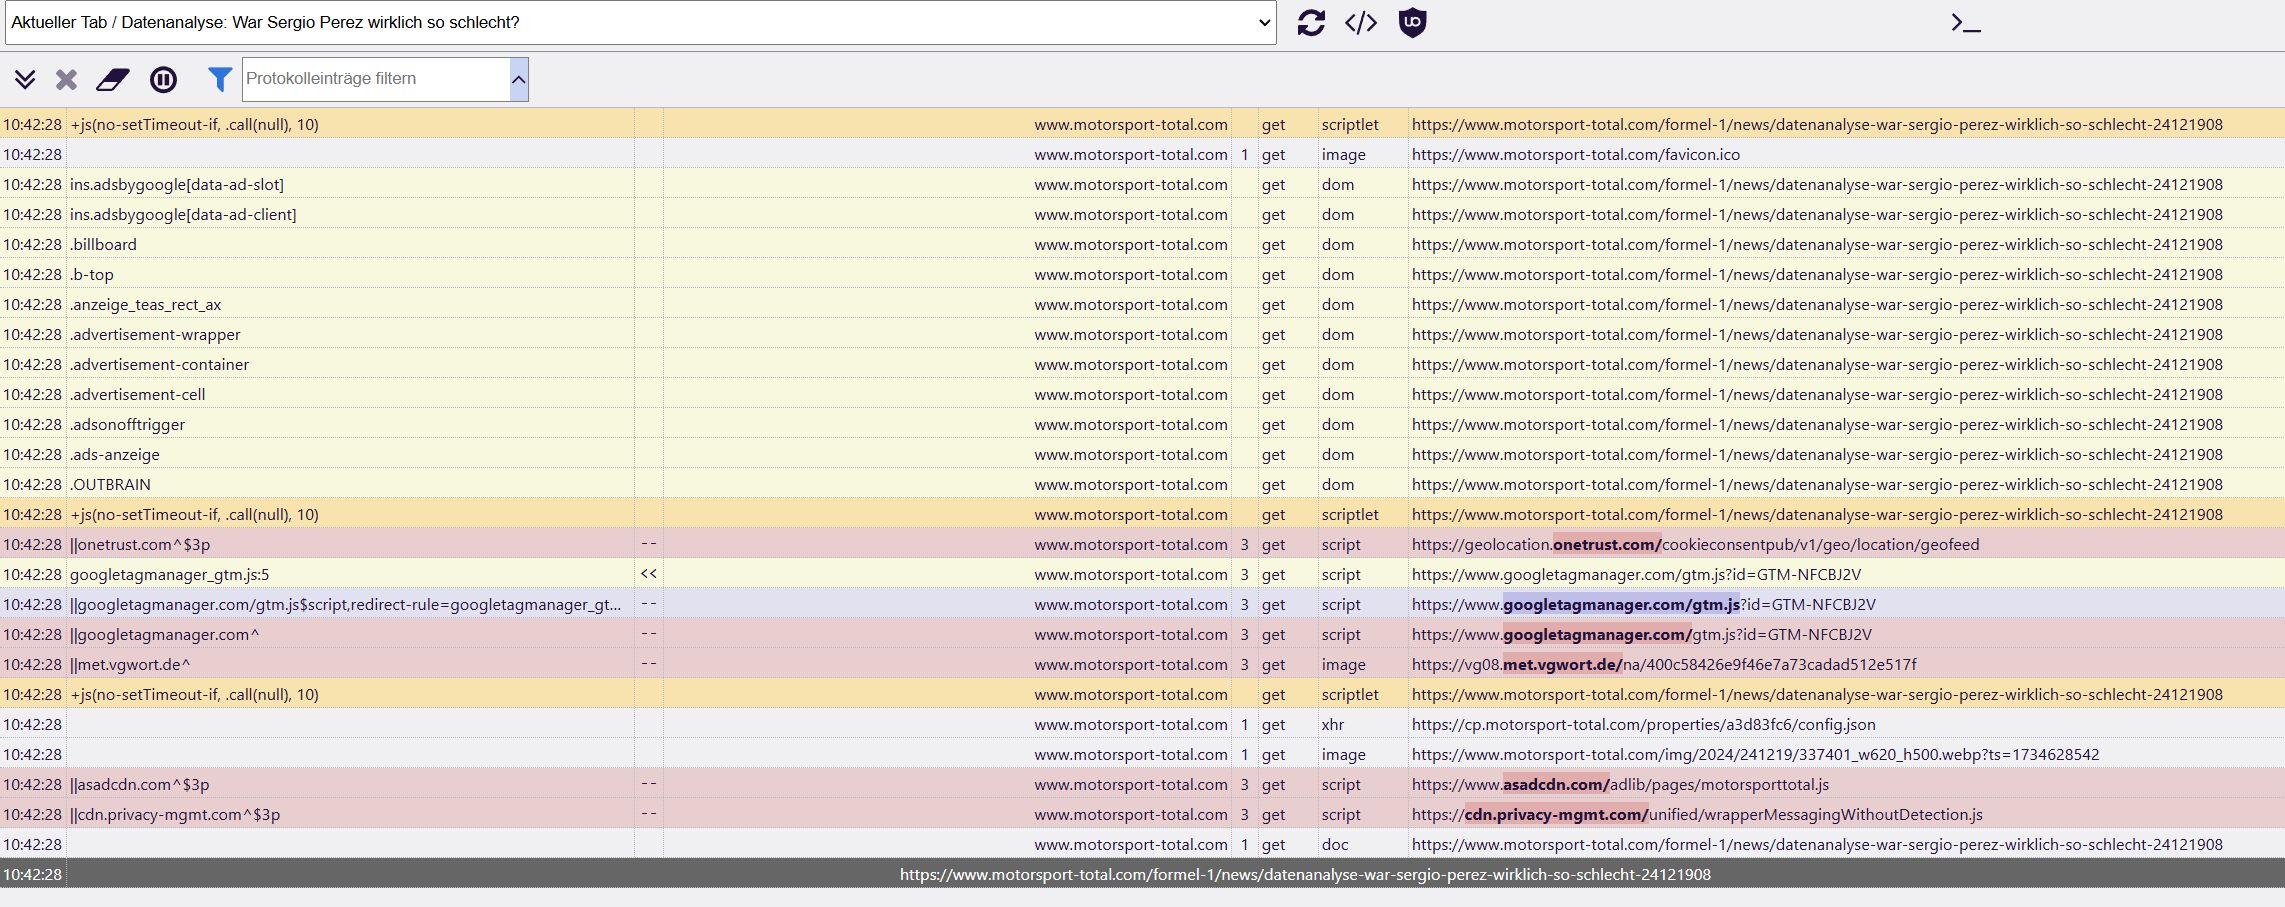Click the dark page-navigation URL row

point(1142,874)
